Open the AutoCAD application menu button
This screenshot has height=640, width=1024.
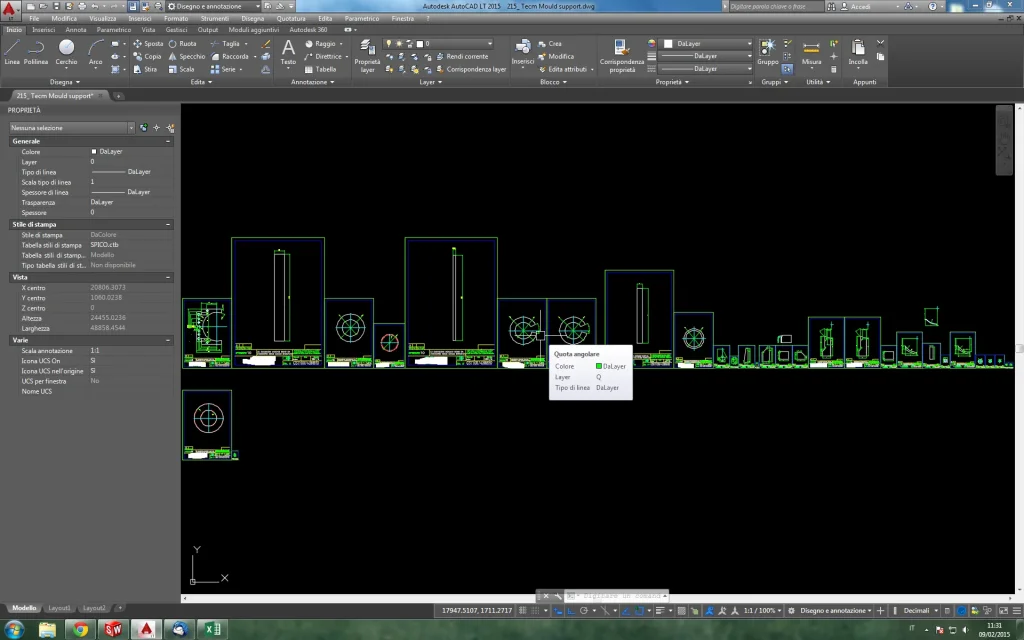(9, 9)
